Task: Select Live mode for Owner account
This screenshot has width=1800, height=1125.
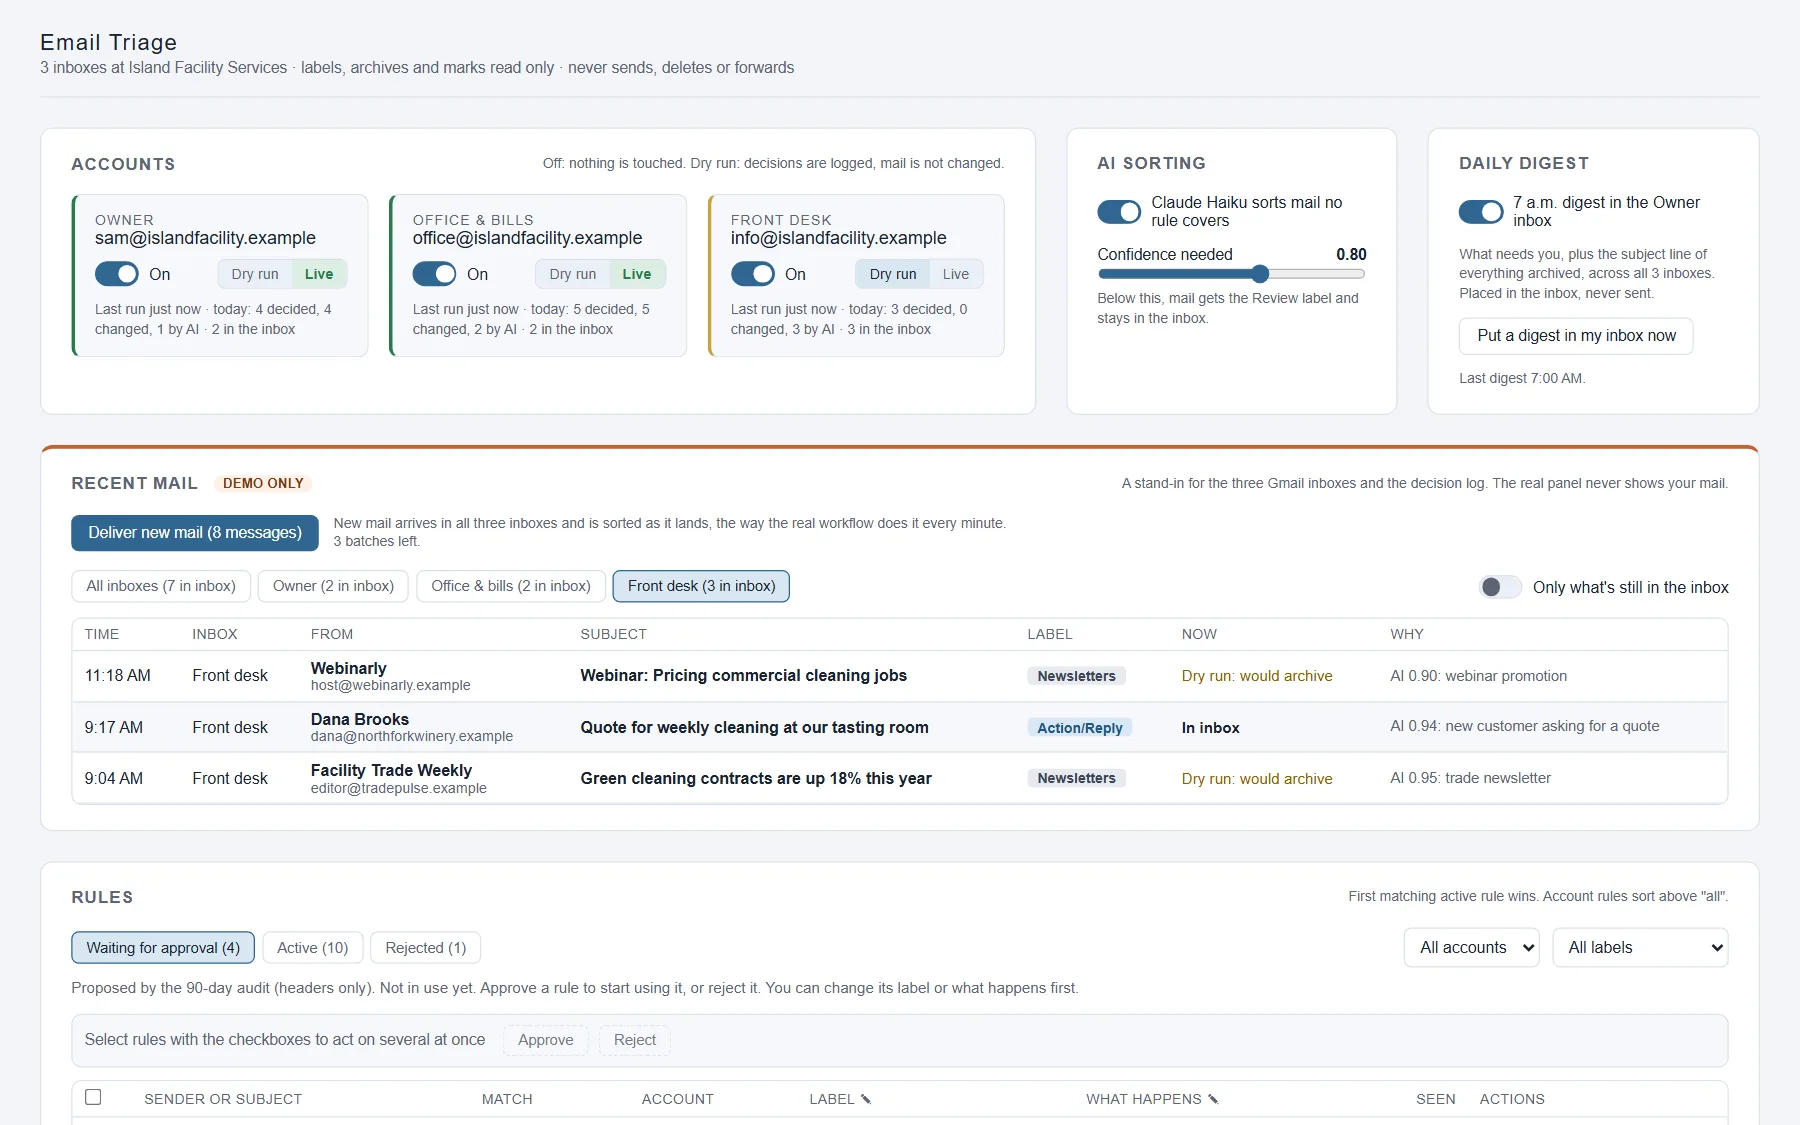Action: tap(319, 274)
